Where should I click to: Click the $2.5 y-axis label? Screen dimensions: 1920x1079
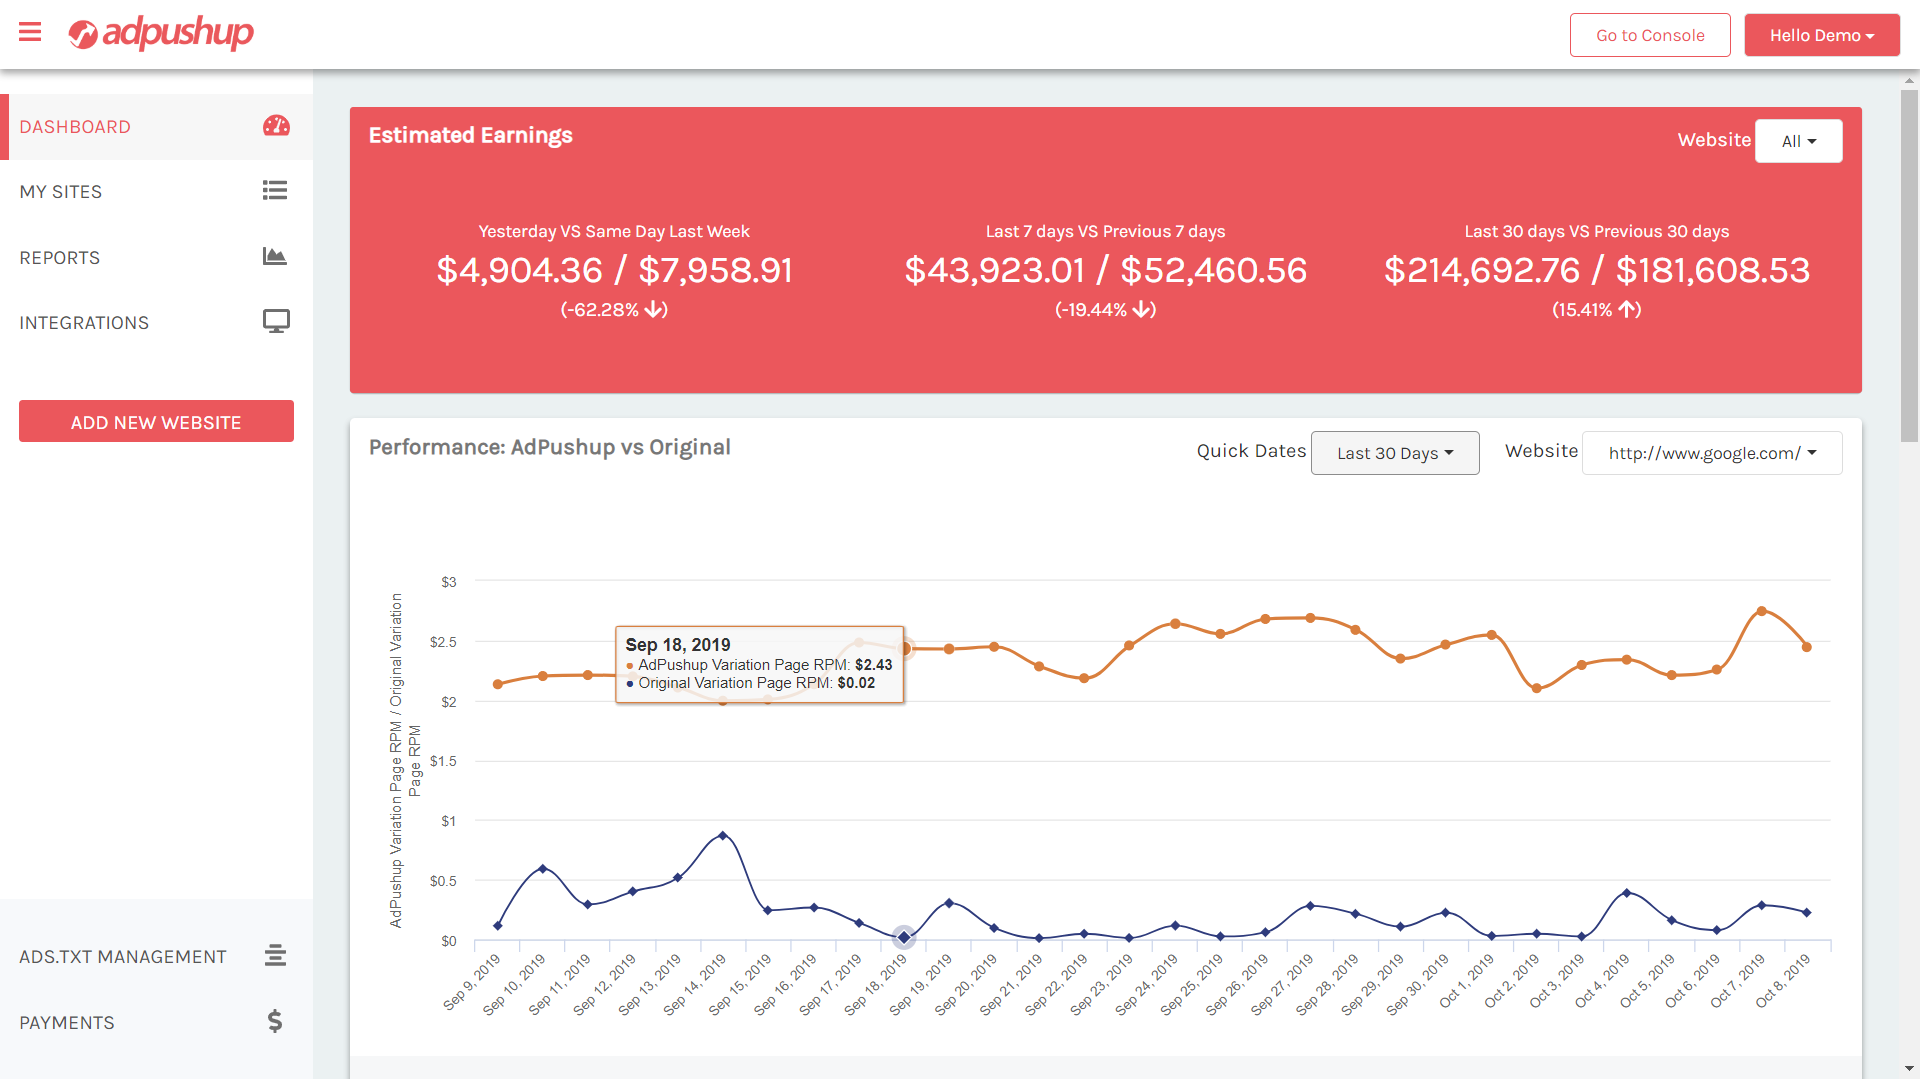click(443, 642)
